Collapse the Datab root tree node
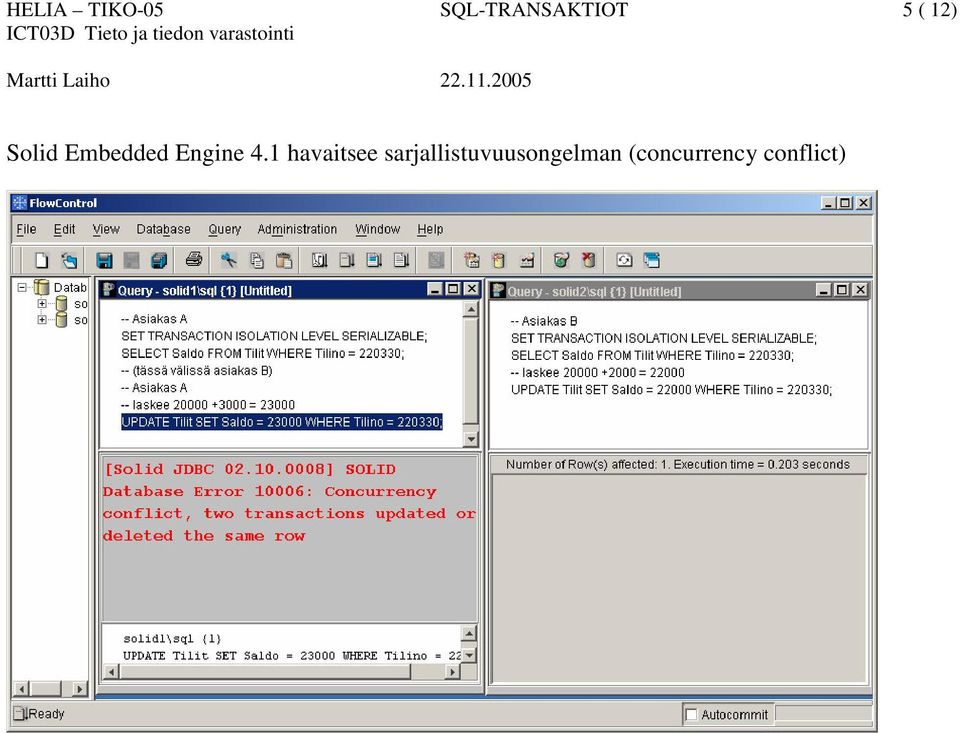Screen dimensions: 960x733 23,287
